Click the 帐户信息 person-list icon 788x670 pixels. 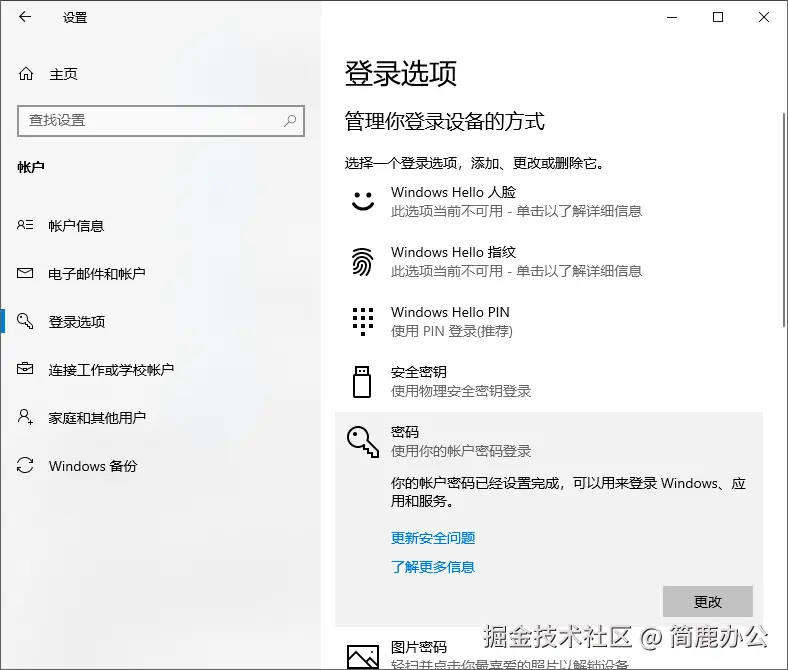click(25, 225)
